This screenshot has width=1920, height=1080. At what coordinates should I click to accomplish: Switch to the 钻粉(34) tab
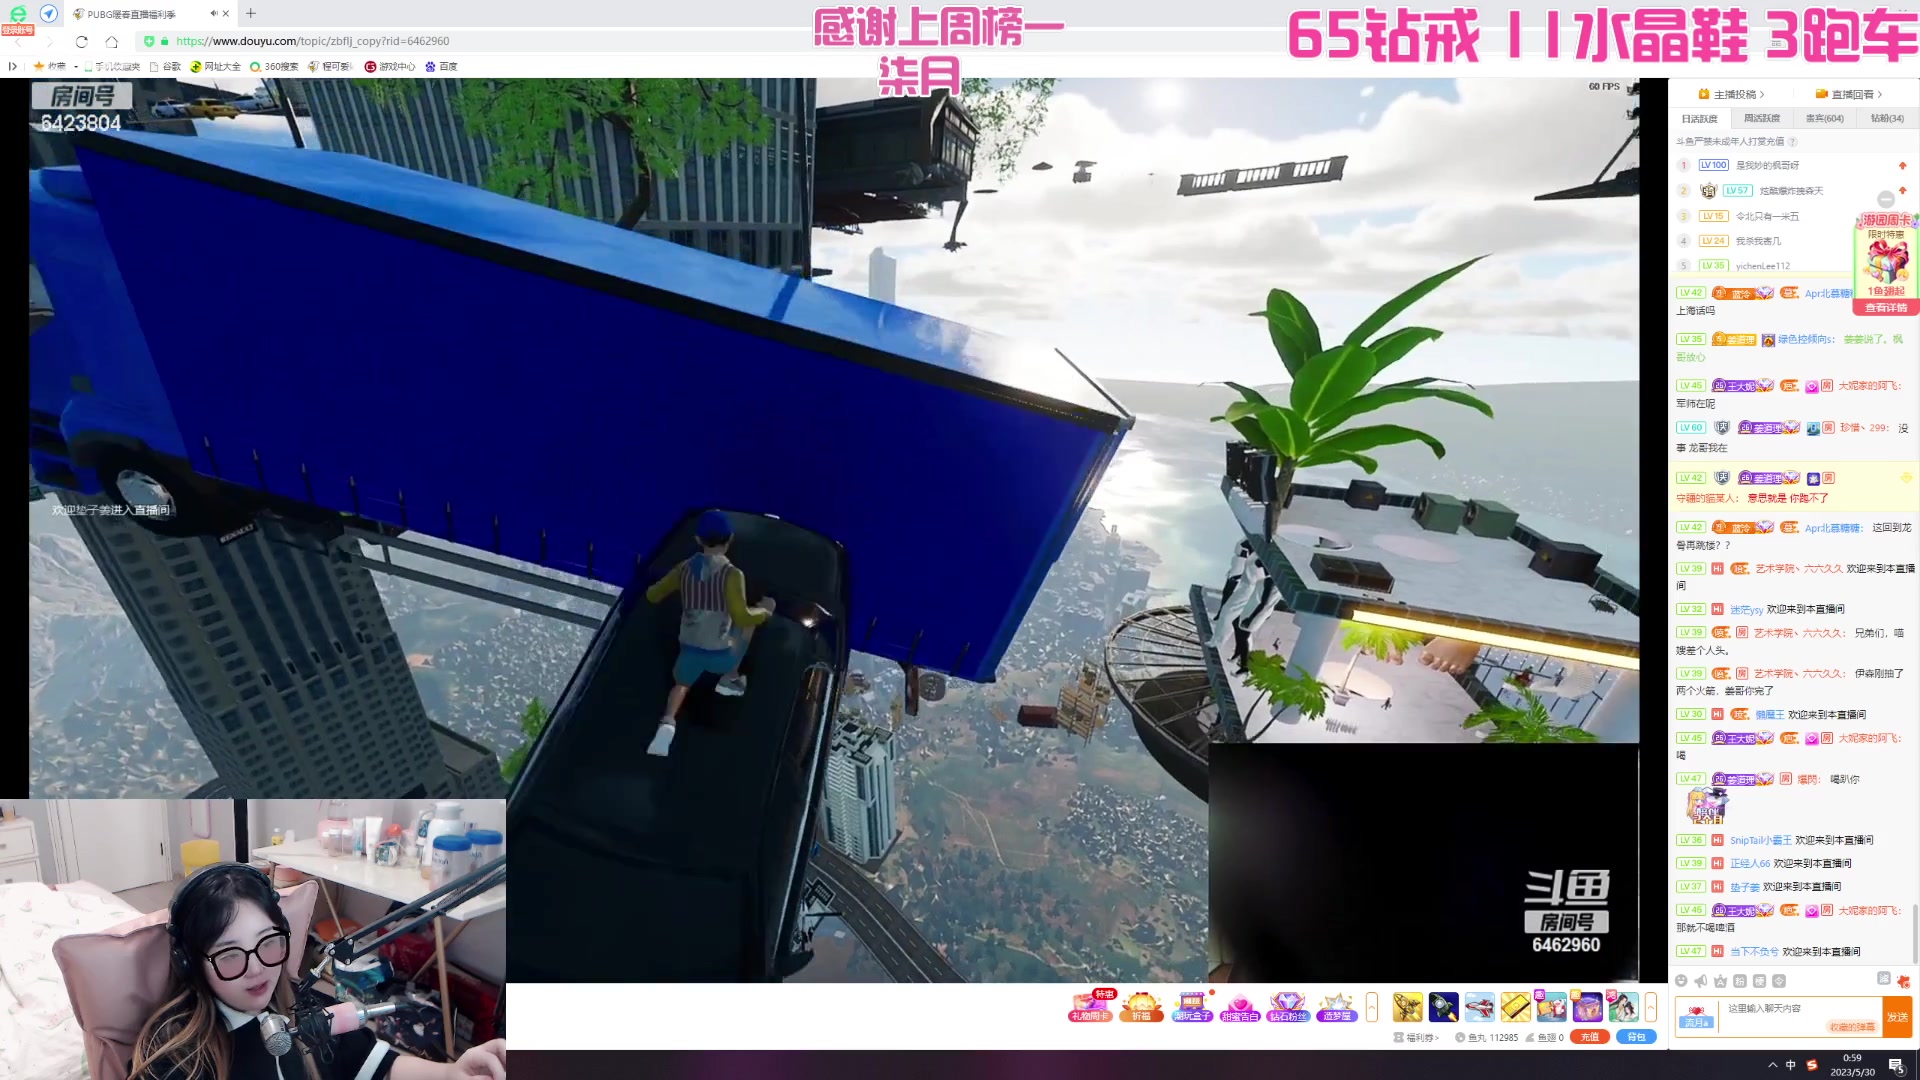[1888, 118]
